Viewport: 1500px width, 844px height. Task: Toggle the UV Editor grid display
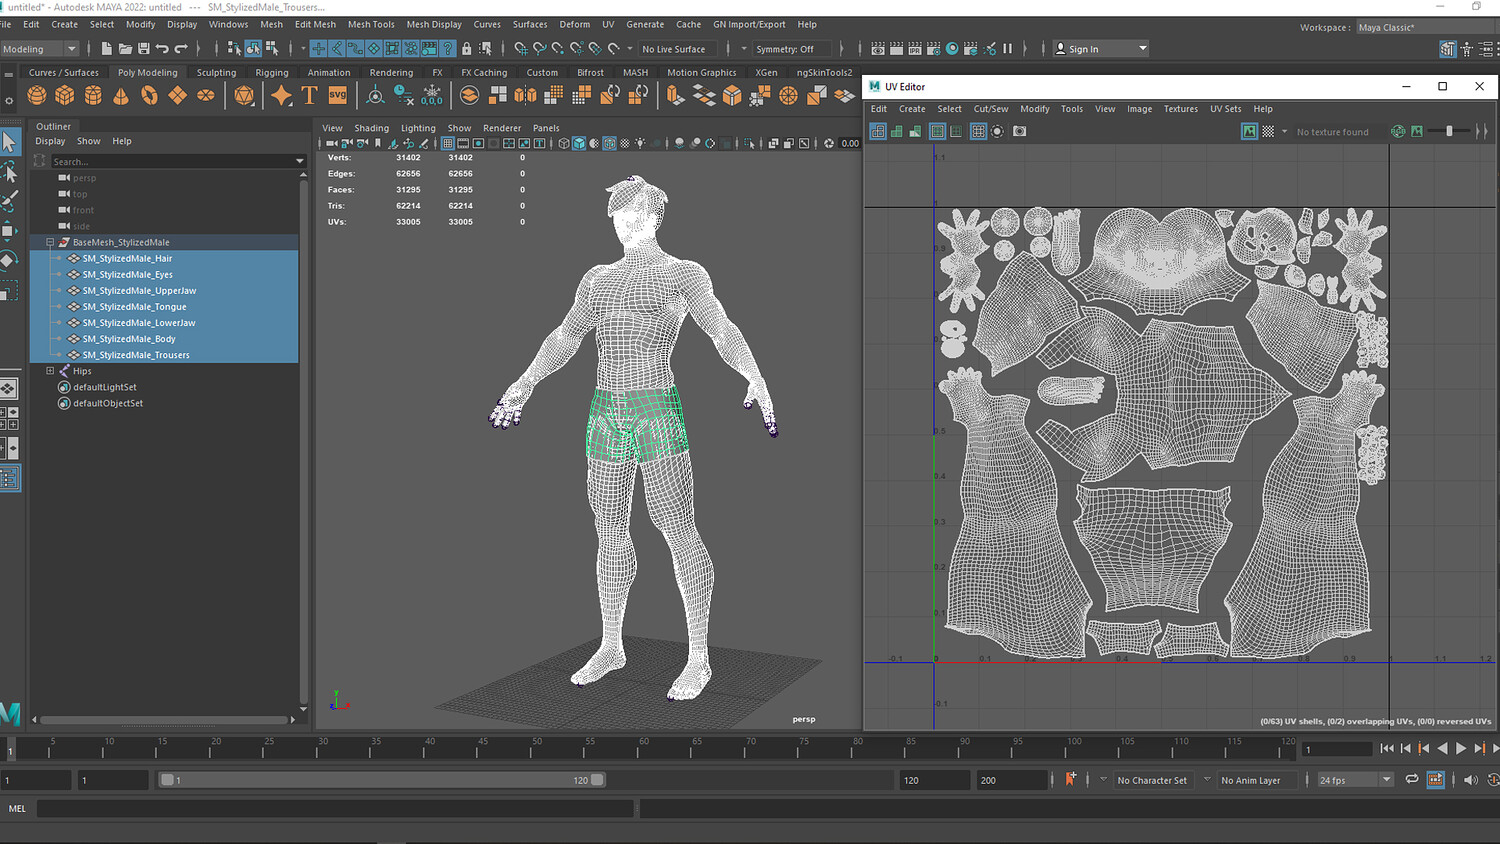tap(978, 131)
